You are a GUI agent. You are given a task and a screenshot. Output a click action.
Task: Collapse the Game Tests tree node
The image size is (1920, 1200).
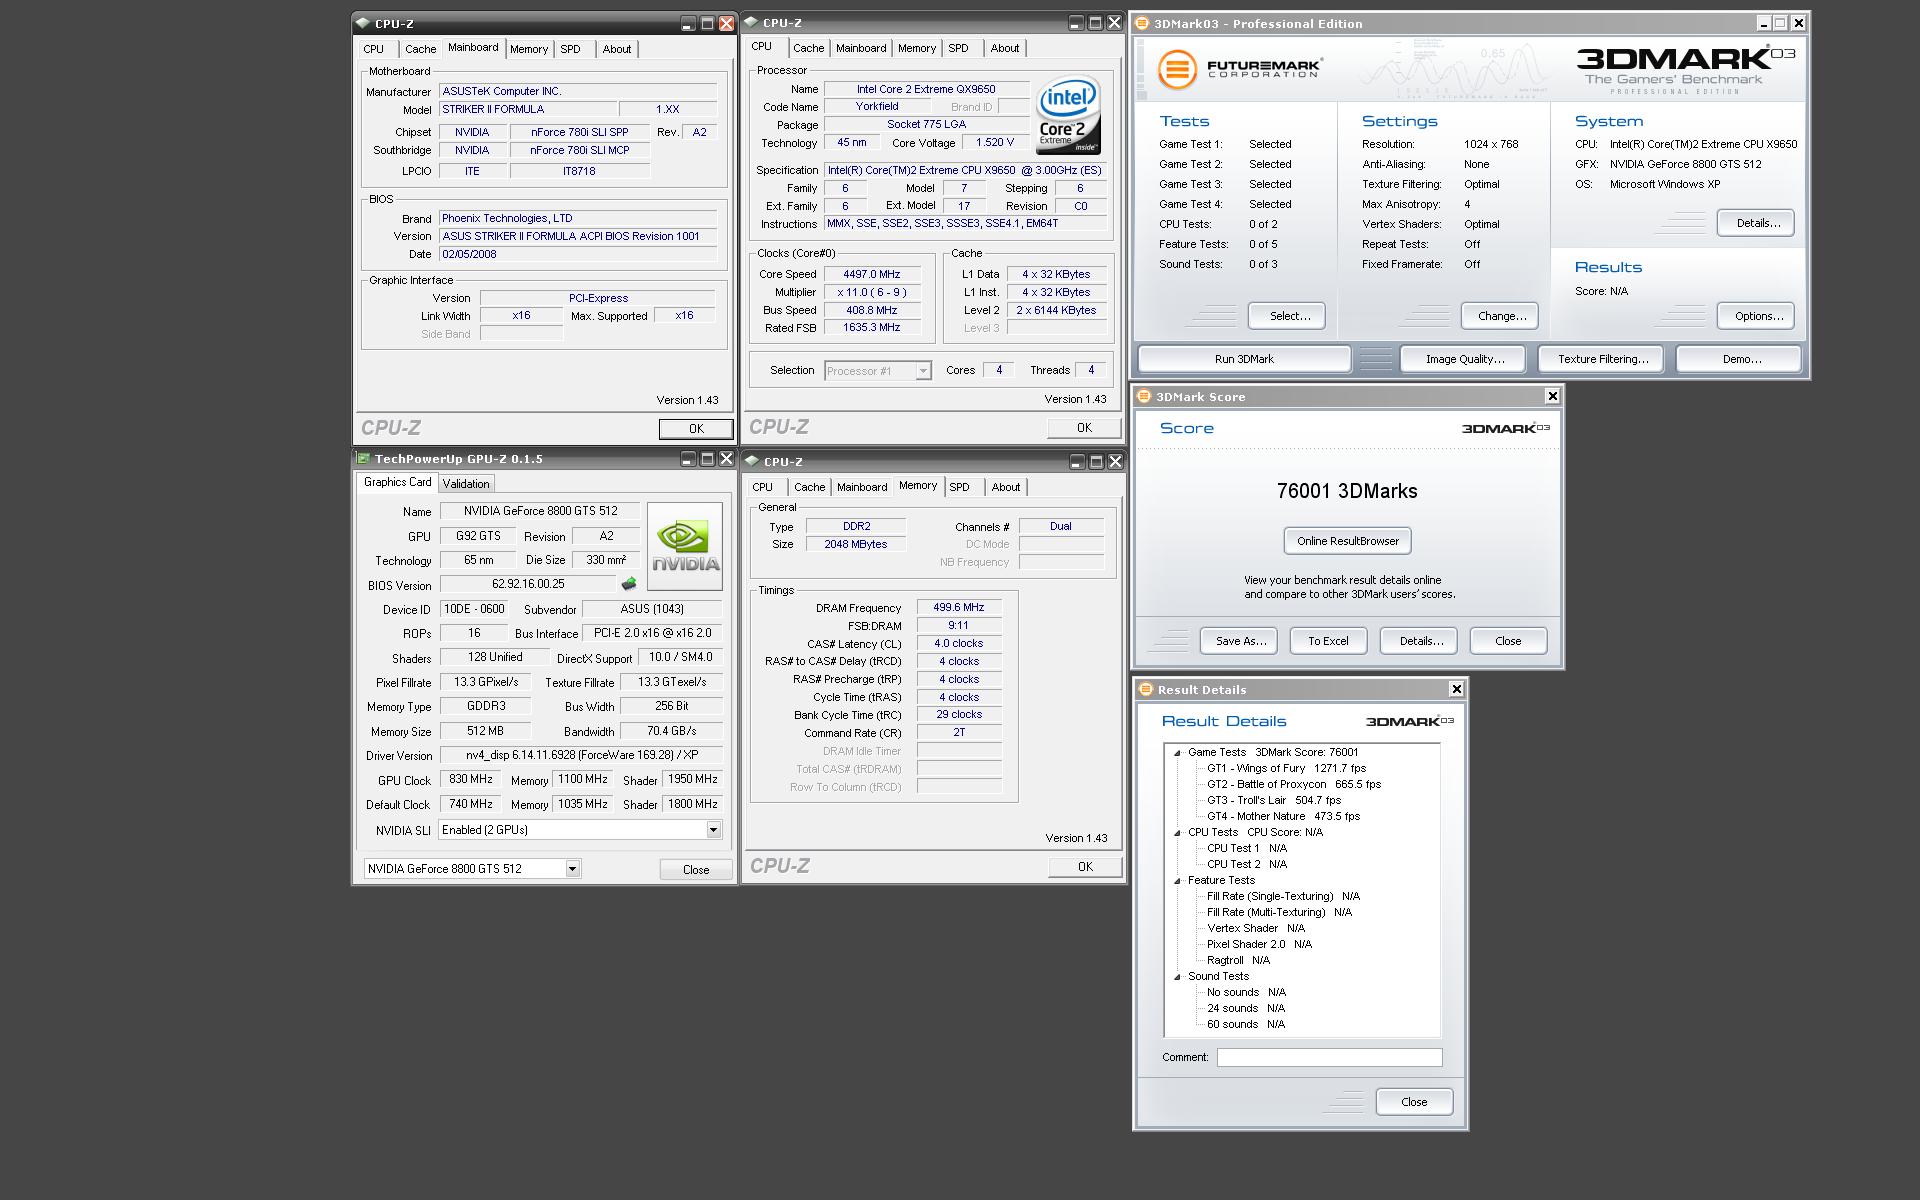[1177, 752]
